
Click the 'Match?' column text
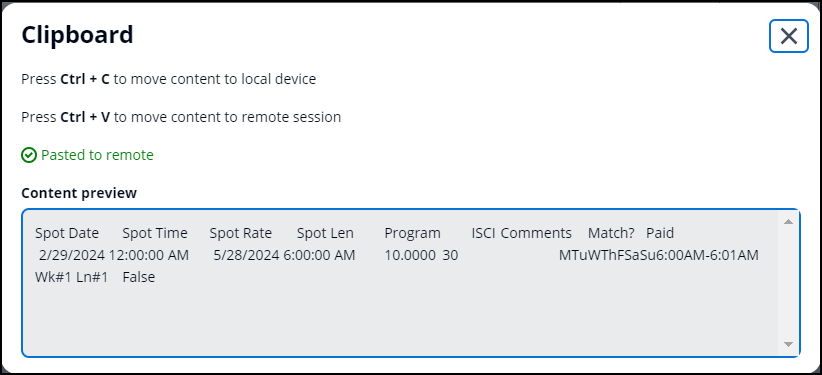coord(611,233)
